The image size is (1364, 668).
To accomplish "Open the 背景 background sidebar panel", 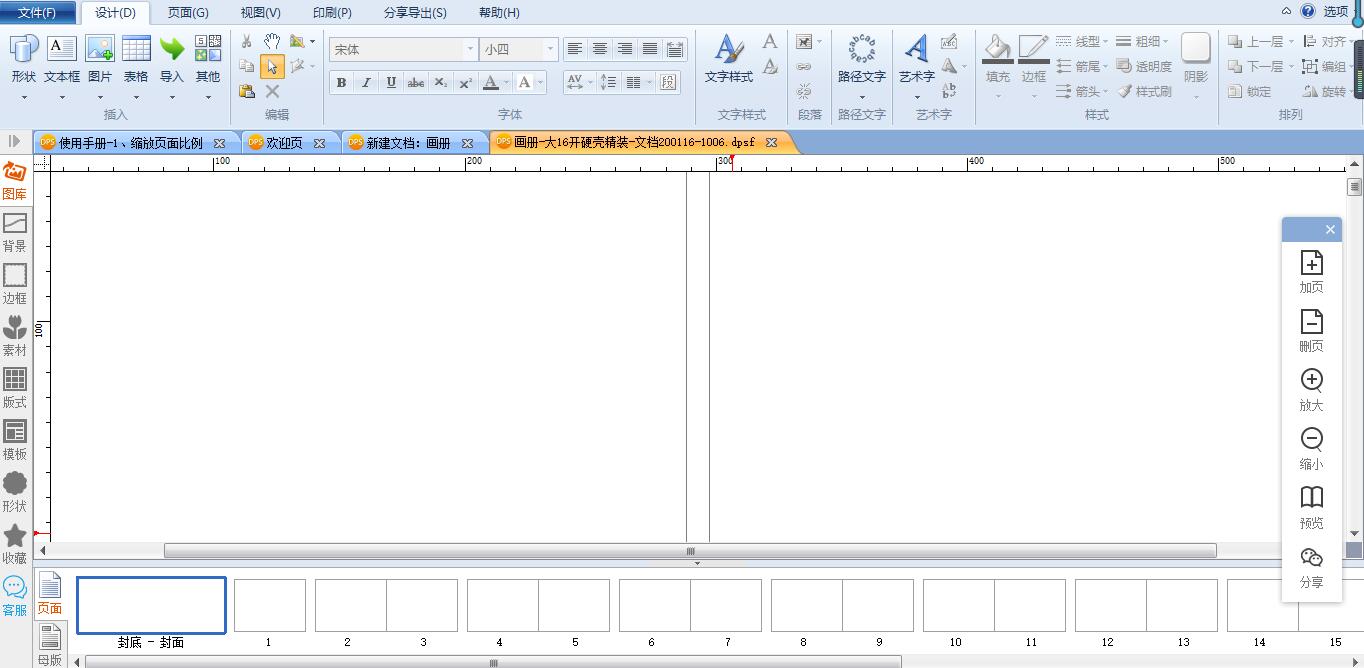I will (15, 232).
